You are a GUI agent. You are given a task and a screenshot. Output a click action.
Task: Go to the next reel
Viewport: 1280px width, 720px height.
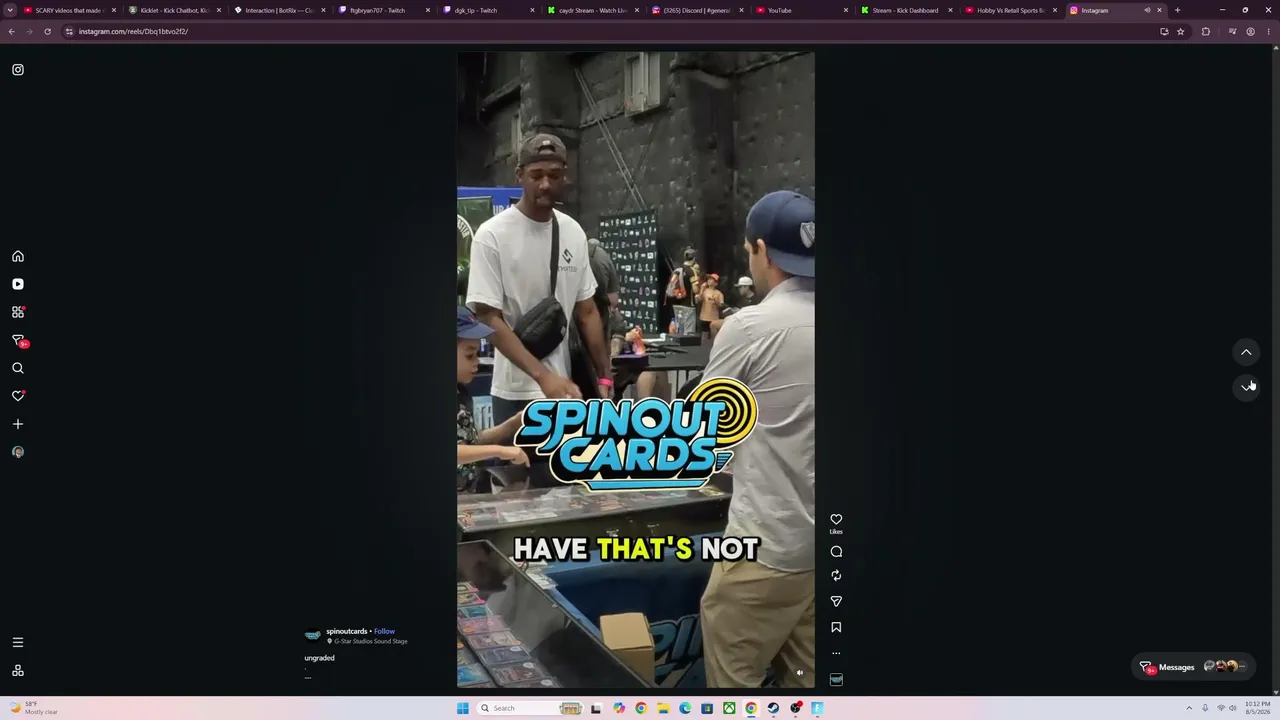click(1246, 386)
